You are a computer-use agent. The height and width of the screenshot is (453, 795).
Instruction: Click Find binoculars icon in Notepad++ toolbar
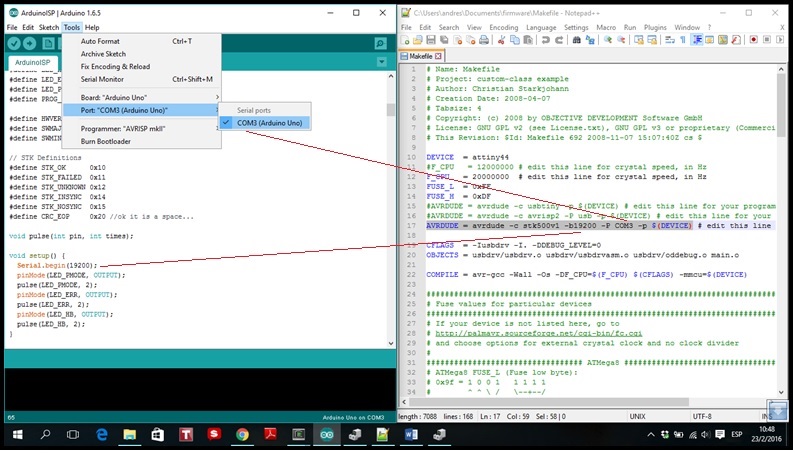click(x=576, y=40)
